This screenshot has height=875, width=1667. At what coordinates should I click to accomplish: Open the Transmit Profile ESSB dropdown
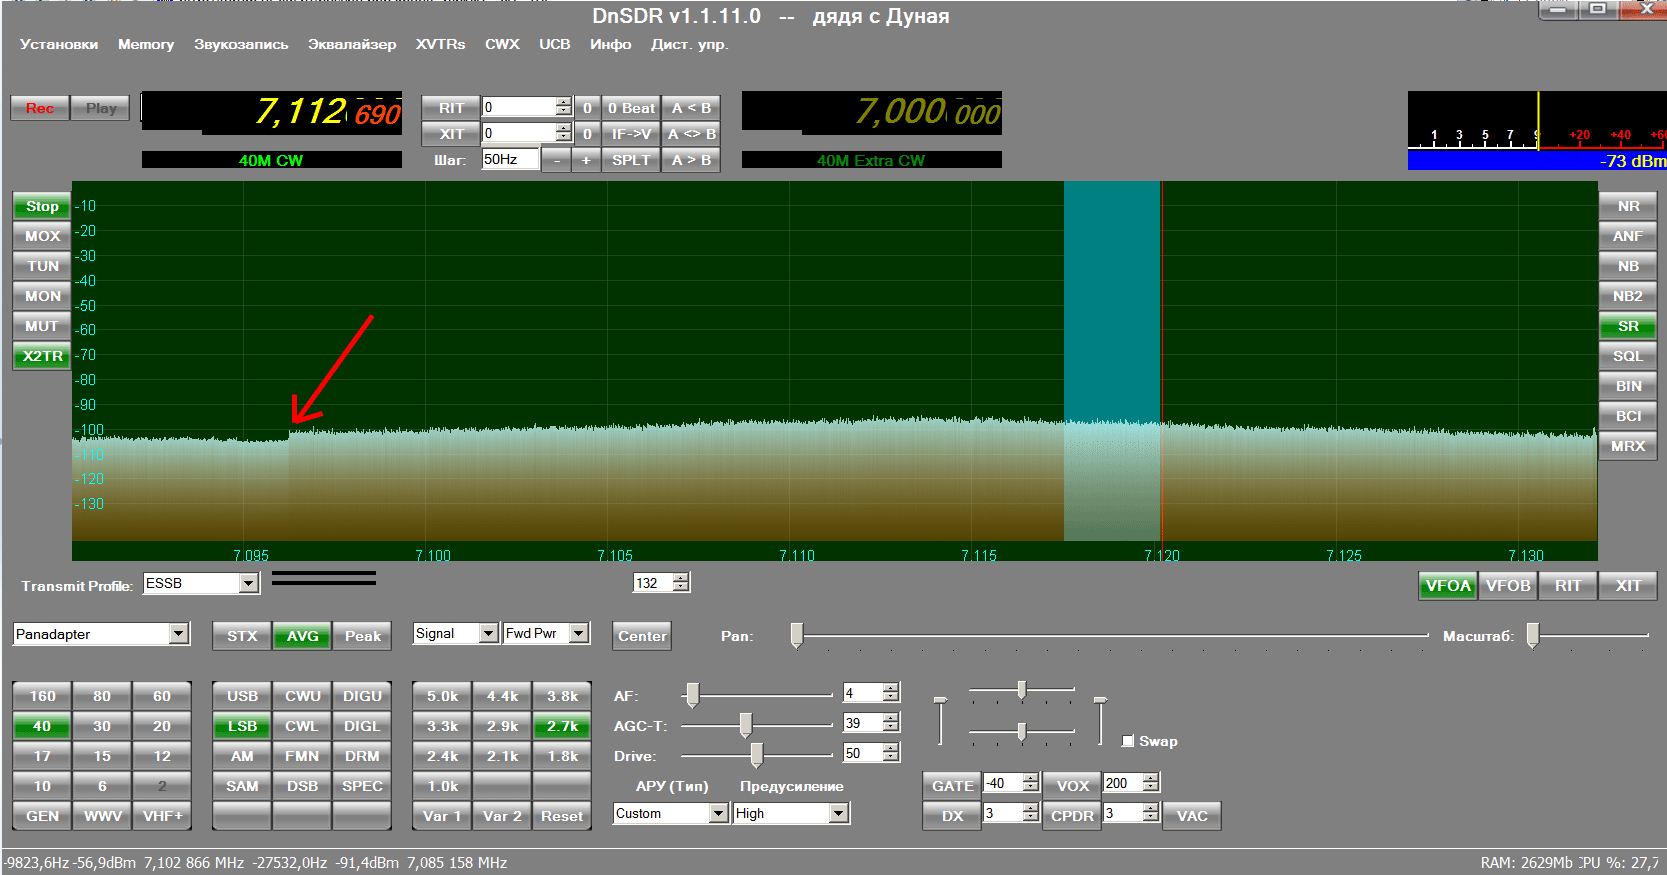point(249,583)
